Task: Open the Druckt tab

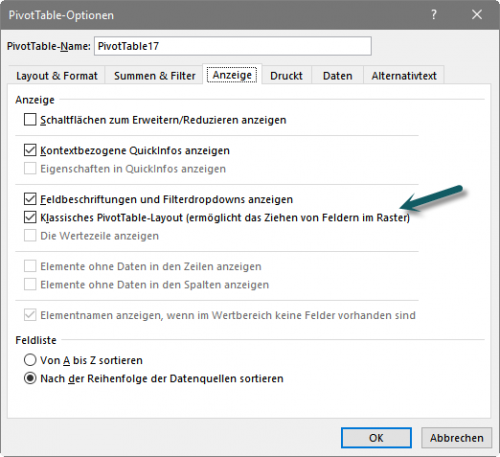Action: tap(286, 76)
